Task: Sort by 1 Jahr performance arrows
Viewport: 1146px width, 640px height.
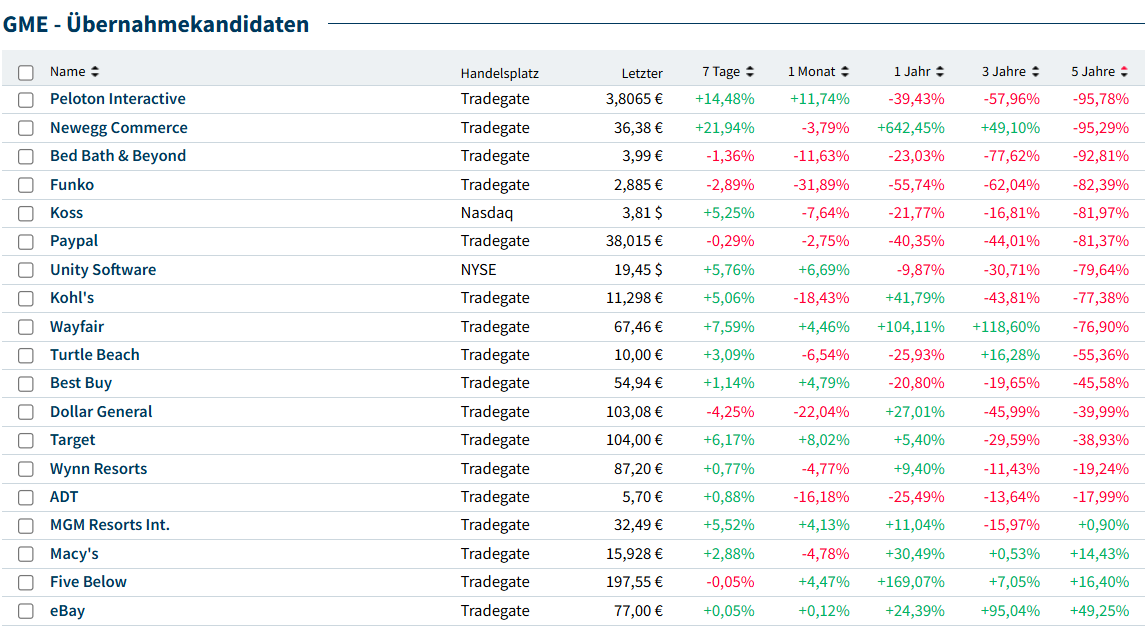Action: (x=940, y=72)
